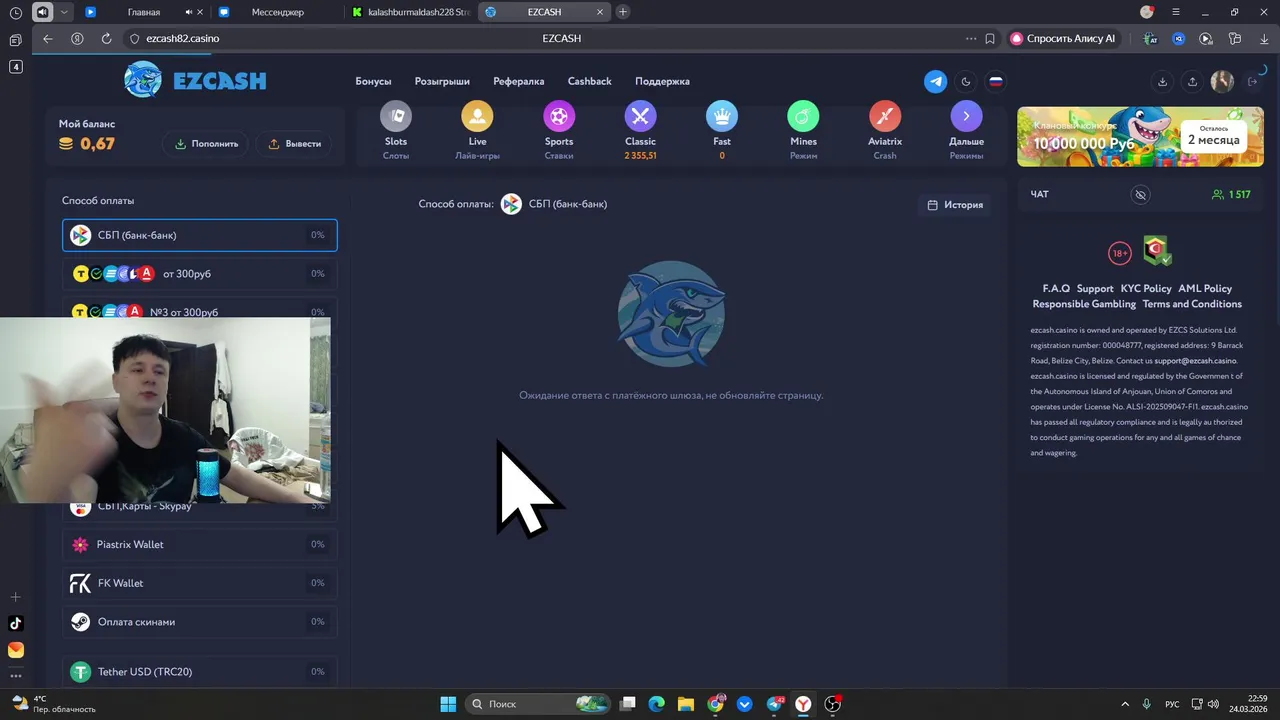Open the Aviatrix crash icon
Screen dimensions: 1280x720
885,116
